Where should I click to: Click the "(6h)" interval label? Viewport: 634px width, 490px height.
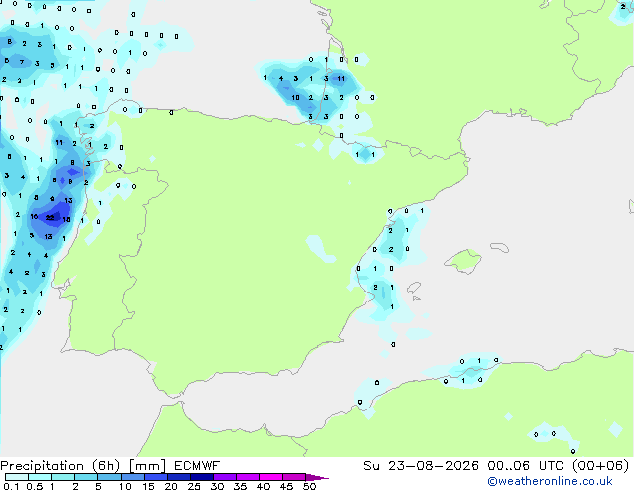106,466
